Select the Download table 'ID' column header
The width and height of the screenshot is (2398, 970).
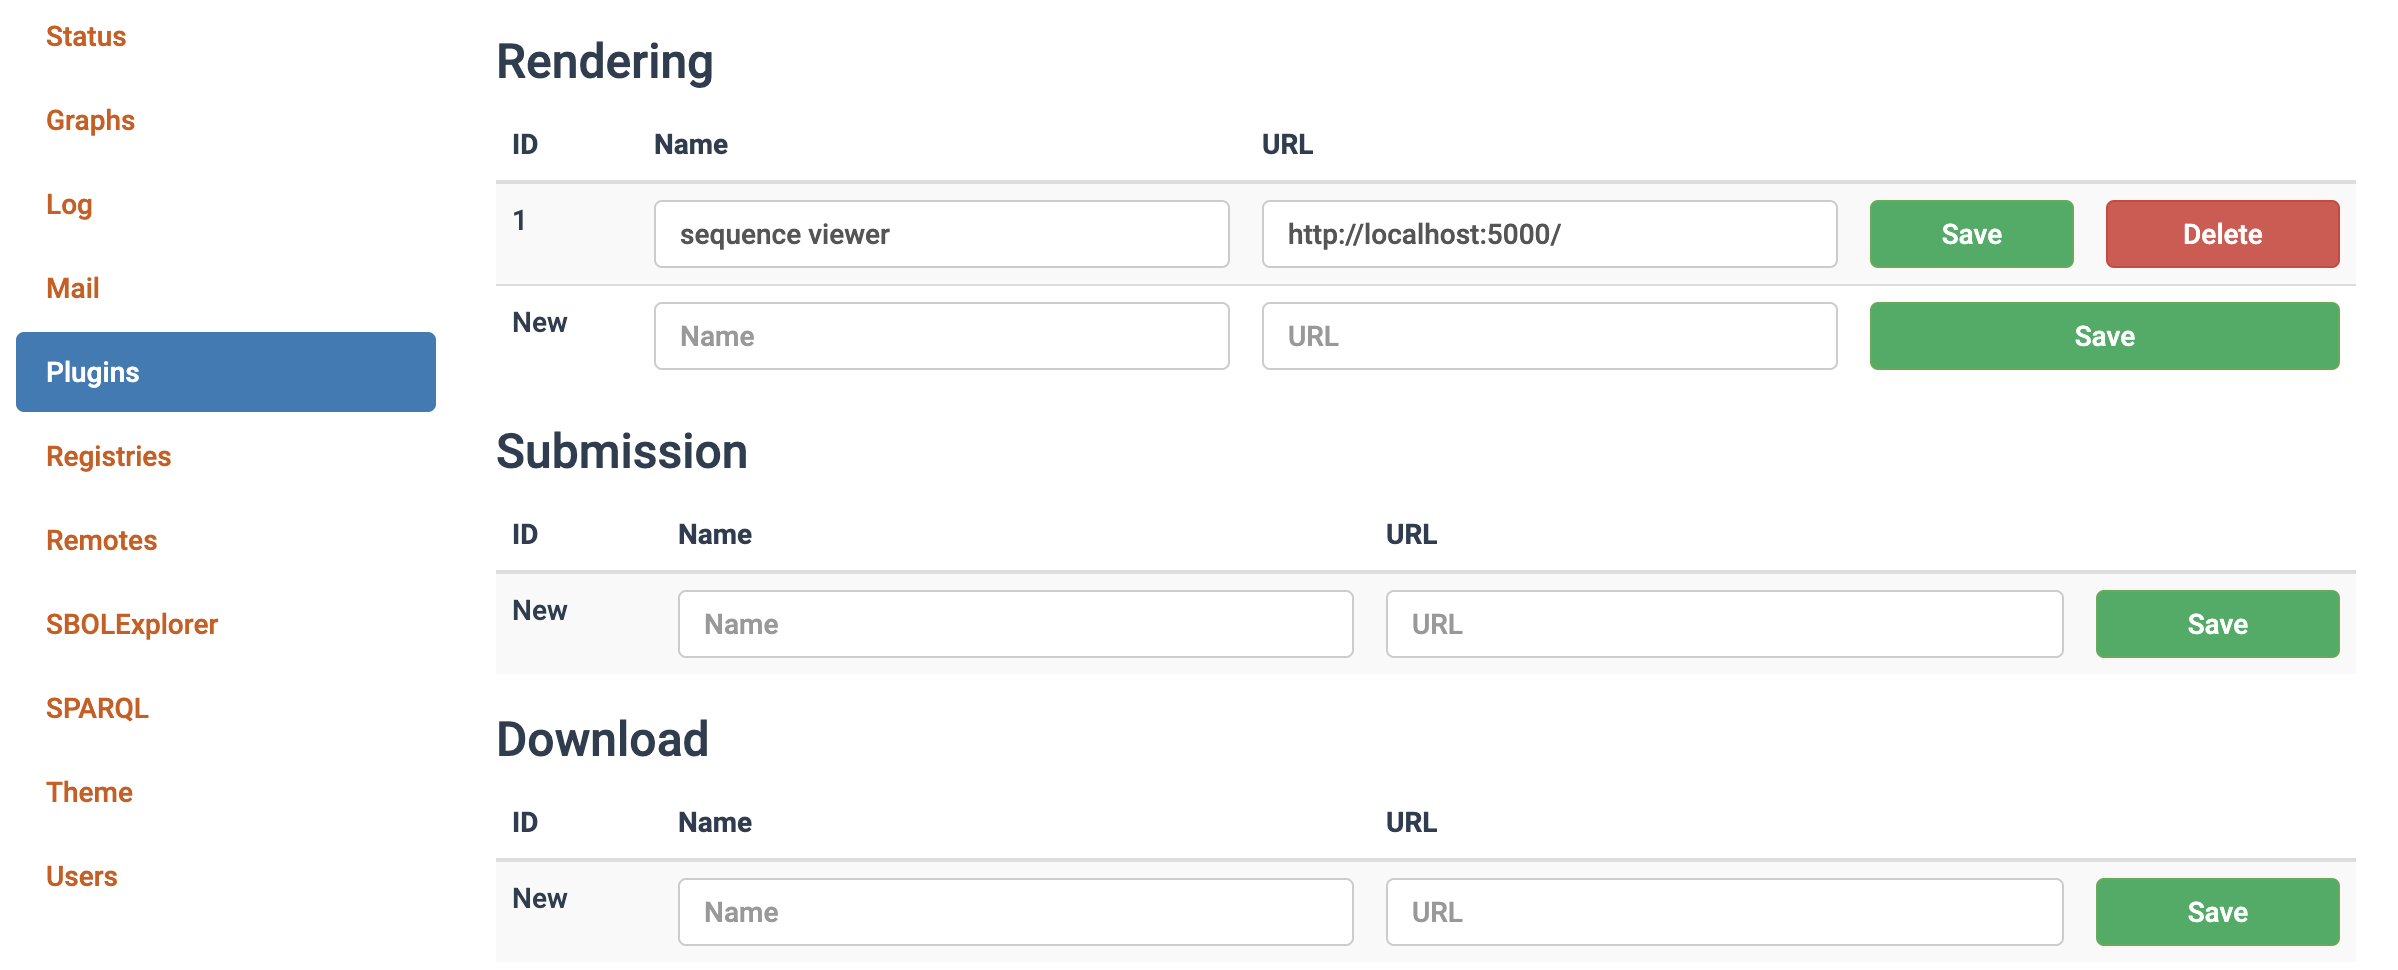(x=525, y=822)
